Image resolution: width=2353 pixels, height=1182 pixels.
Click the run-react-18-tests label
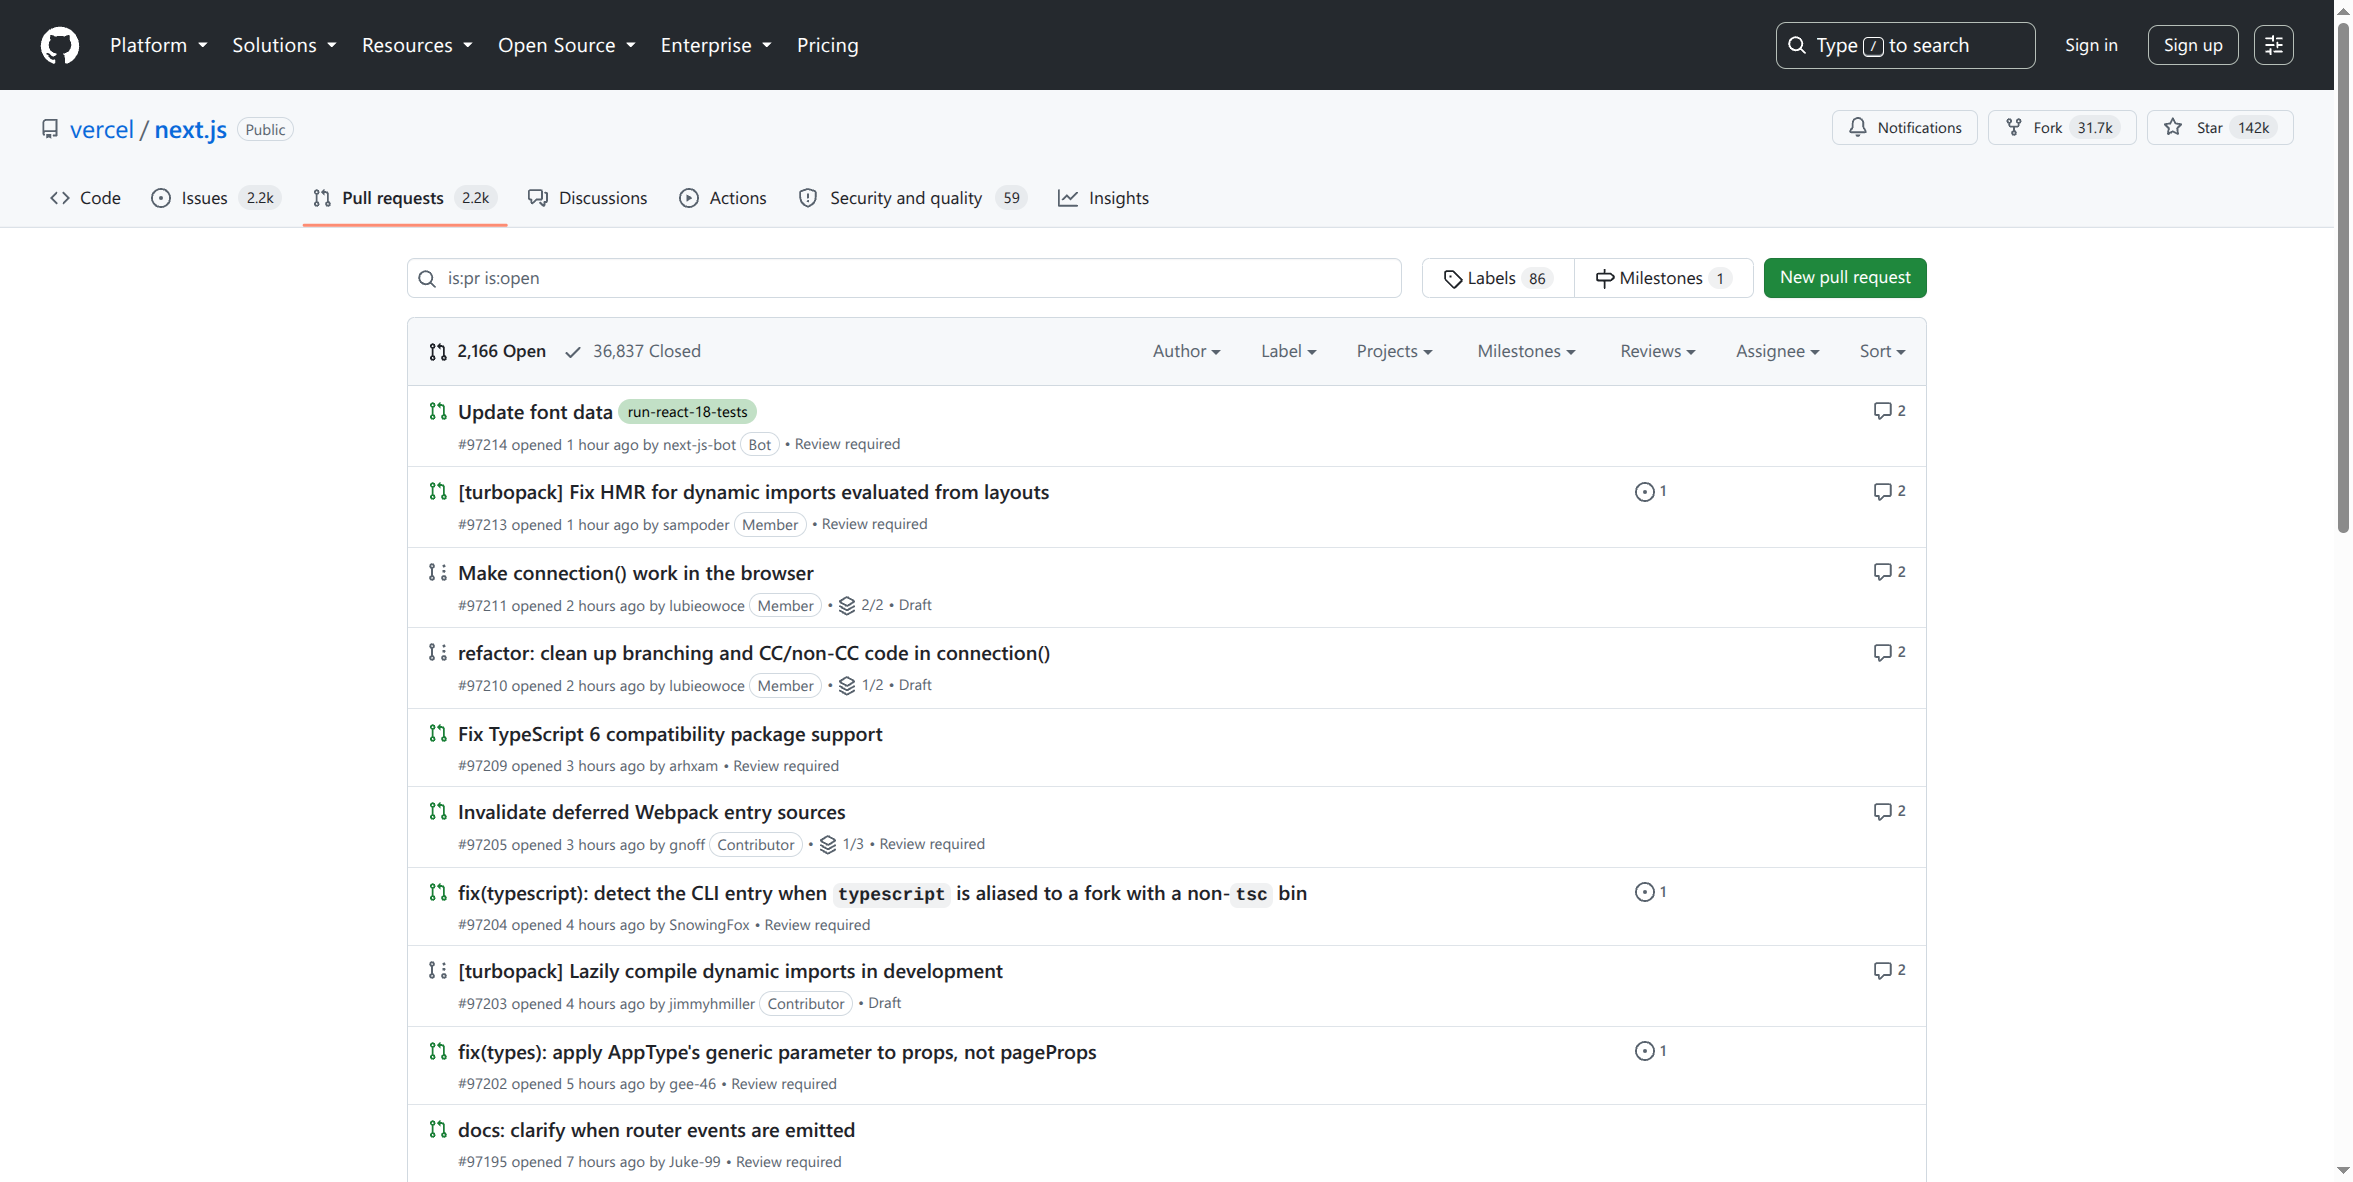(x=688, y=412)
